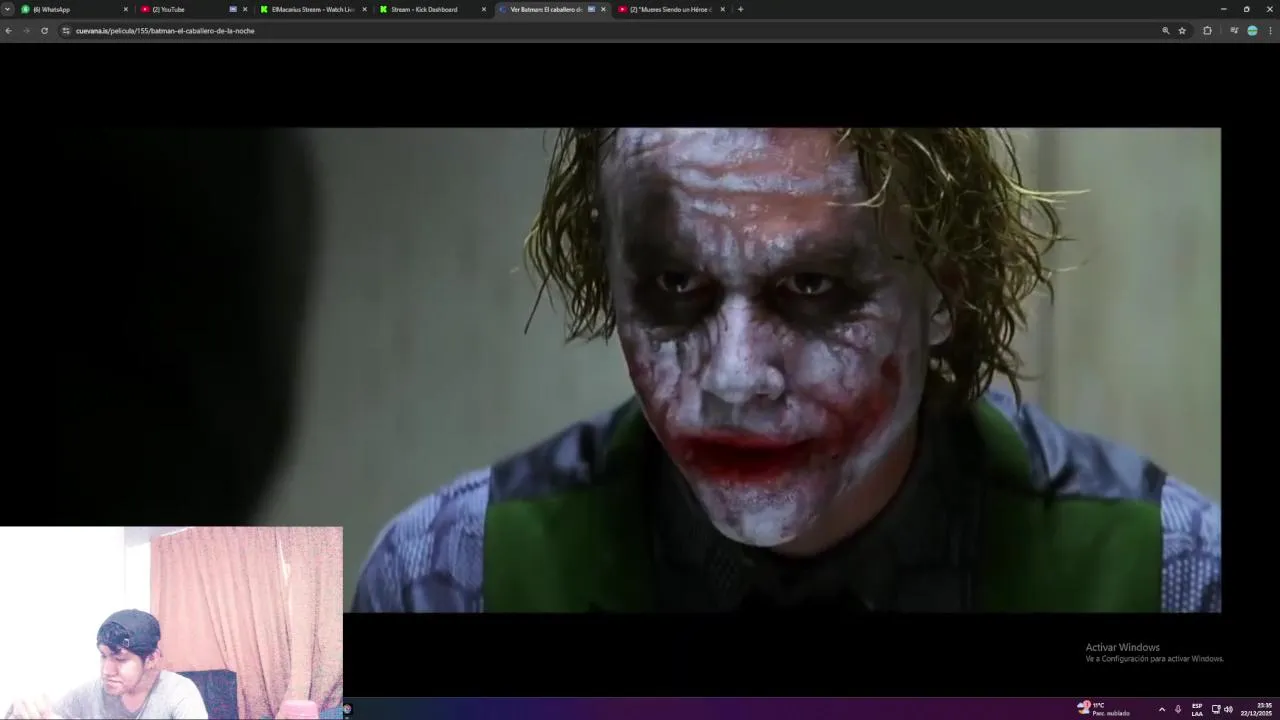The width and height of the screenshot is (1280, 720).
Task: Close the ElMacarius Stream tab
Action: pyautogui.click(x=364, y=9)
